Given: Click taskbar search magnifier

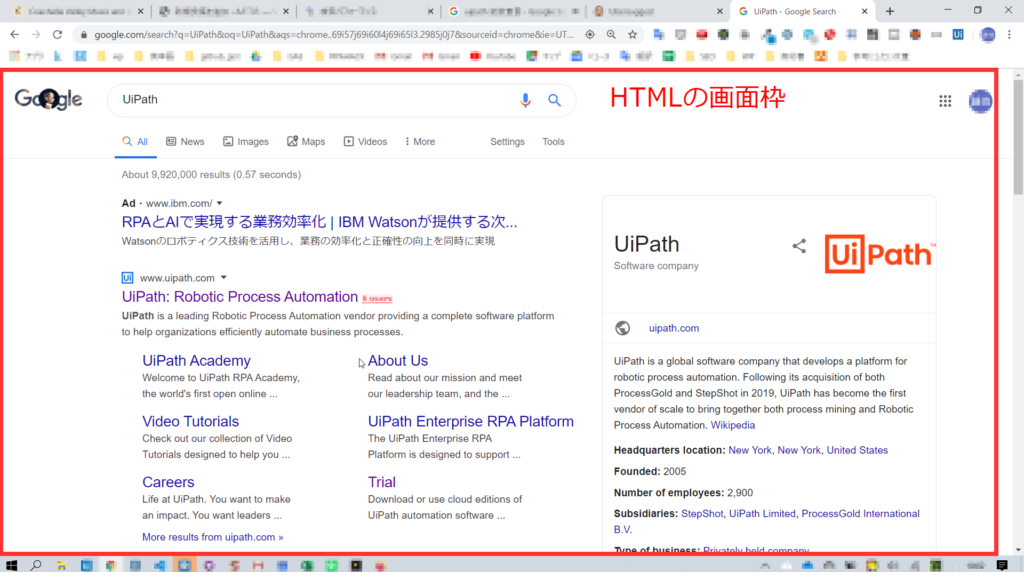Looking at the screenshot, I should pyautogui.click(x=36, y=565).
